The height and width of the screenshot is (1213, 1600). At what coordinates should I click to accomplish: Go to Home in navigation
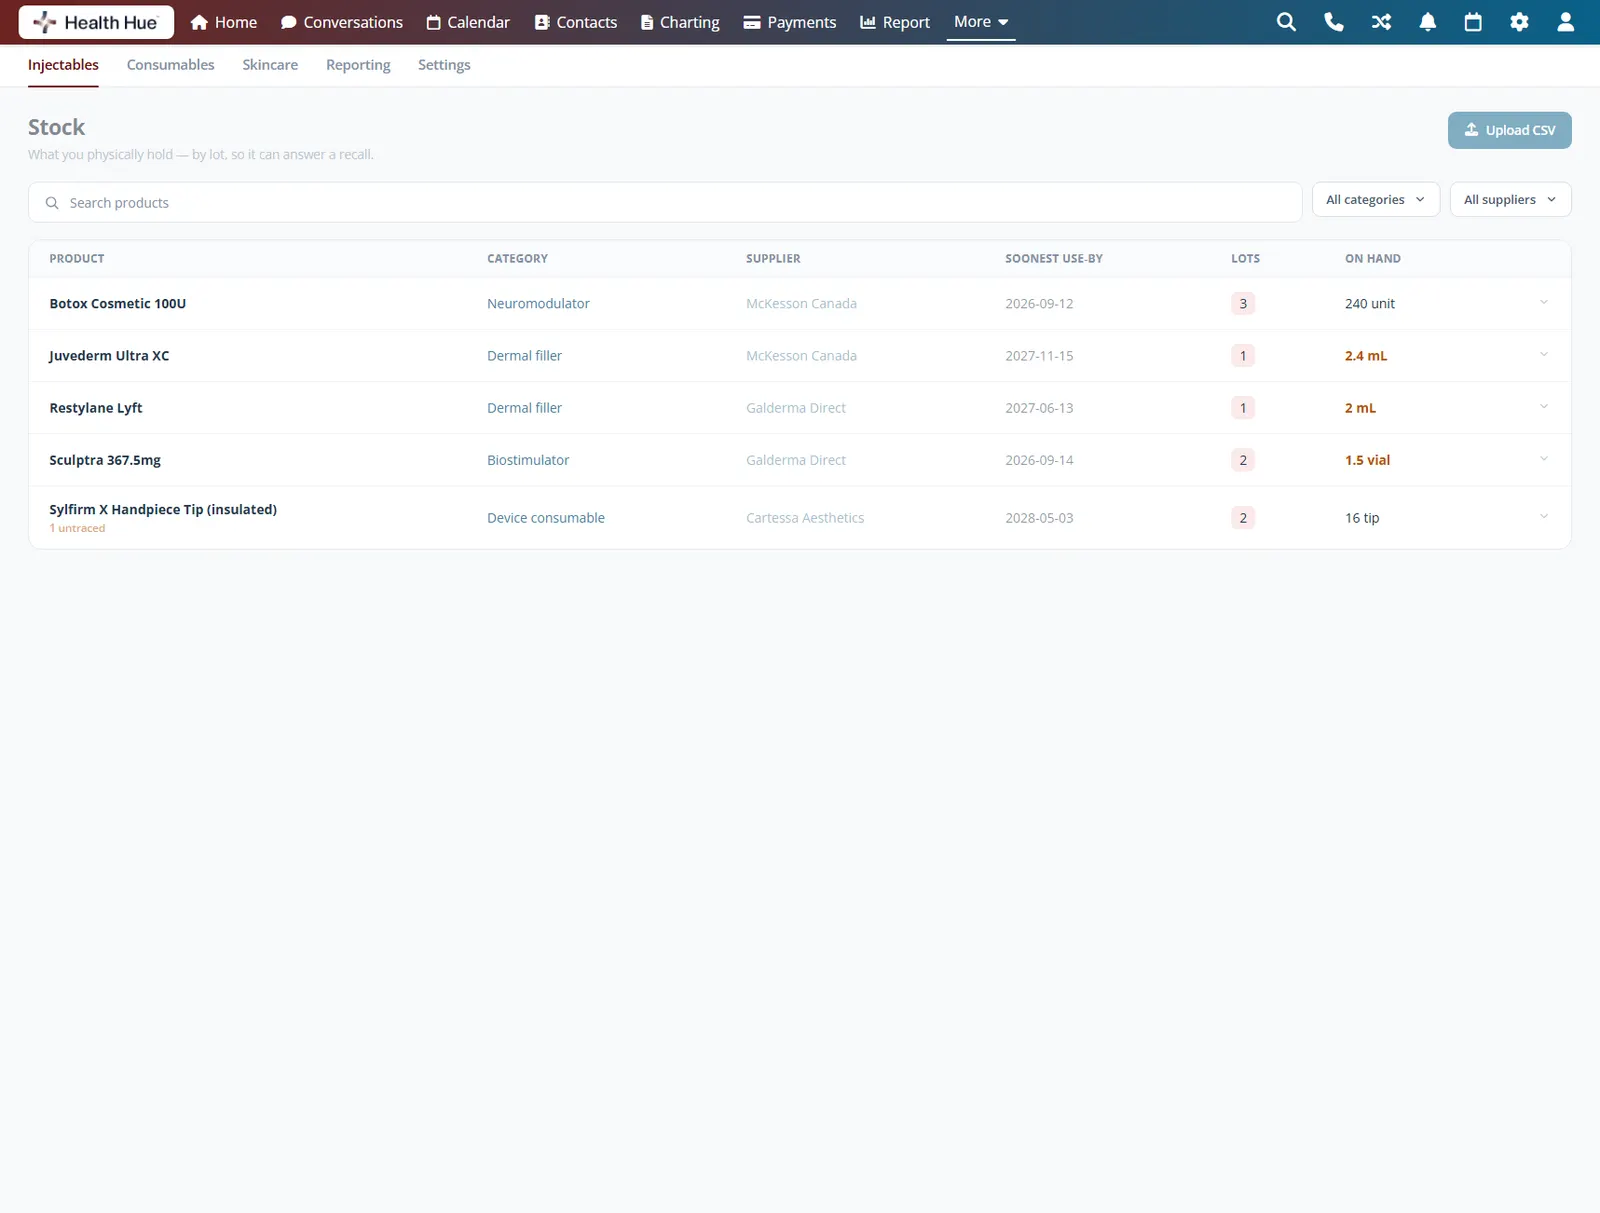224,22
